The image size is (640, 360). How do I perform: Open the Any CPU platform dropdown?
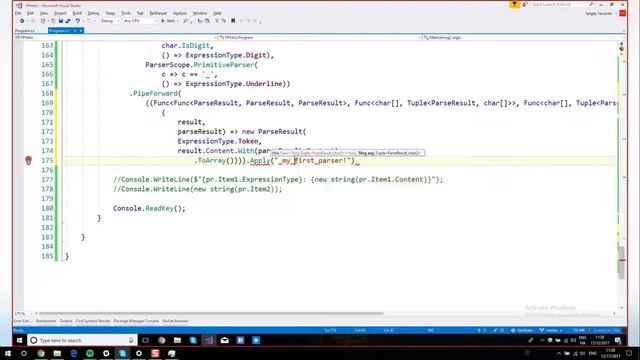[x=140, y=21]
